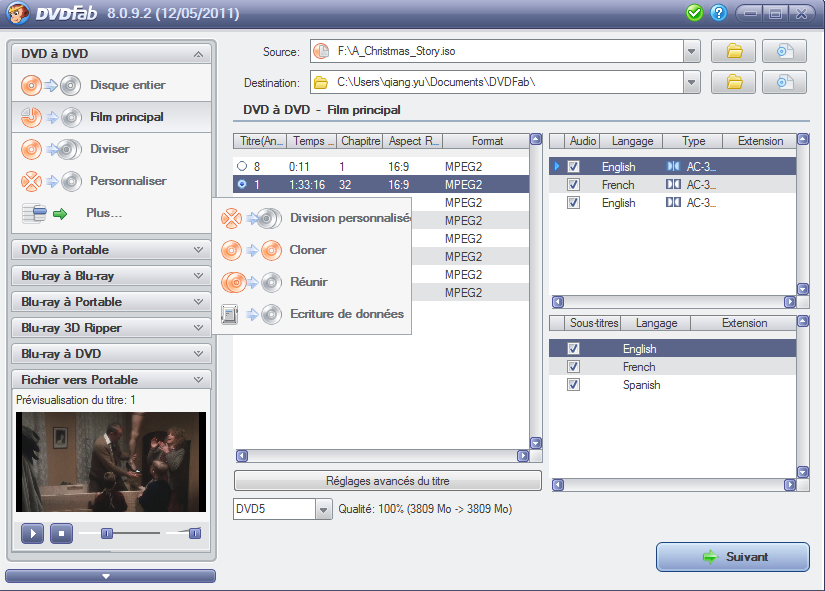
Task: Click the "Suivant" button
Action: click(x=733, y=557)
